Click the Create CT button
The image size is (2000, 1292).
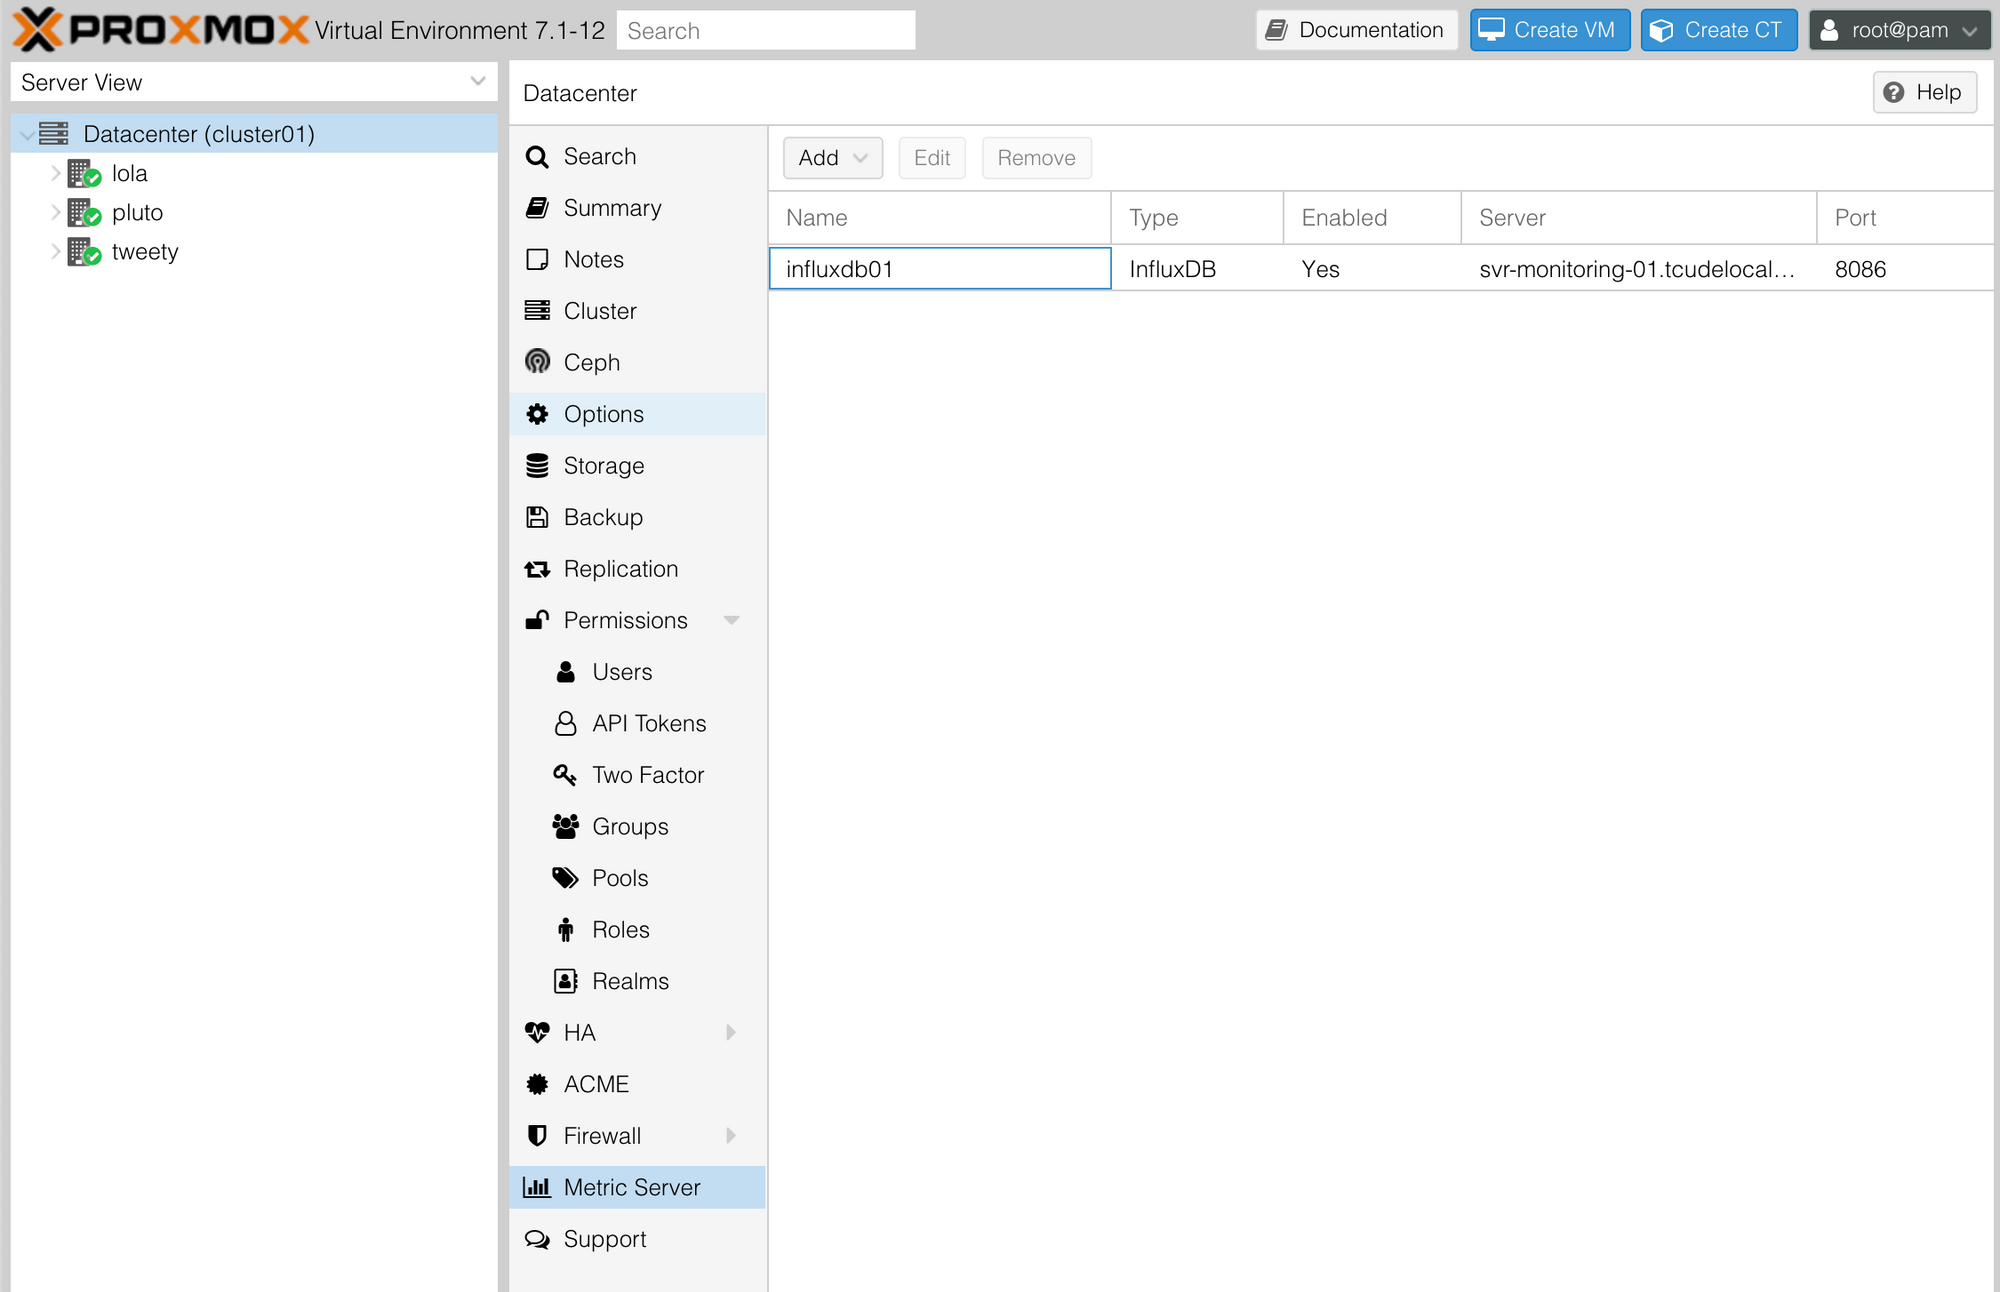pos(1719,30)
